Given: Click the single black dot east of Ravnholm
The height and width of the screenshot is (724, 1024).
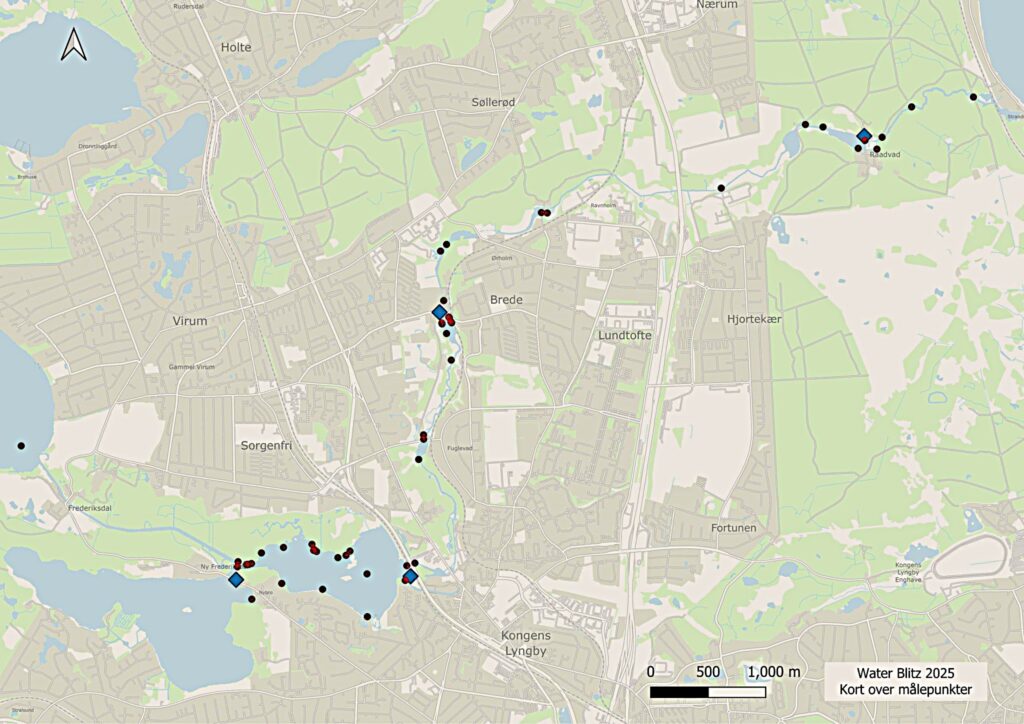Looking at the screenshot, I should pyautogui.click(x=721, y=188).
